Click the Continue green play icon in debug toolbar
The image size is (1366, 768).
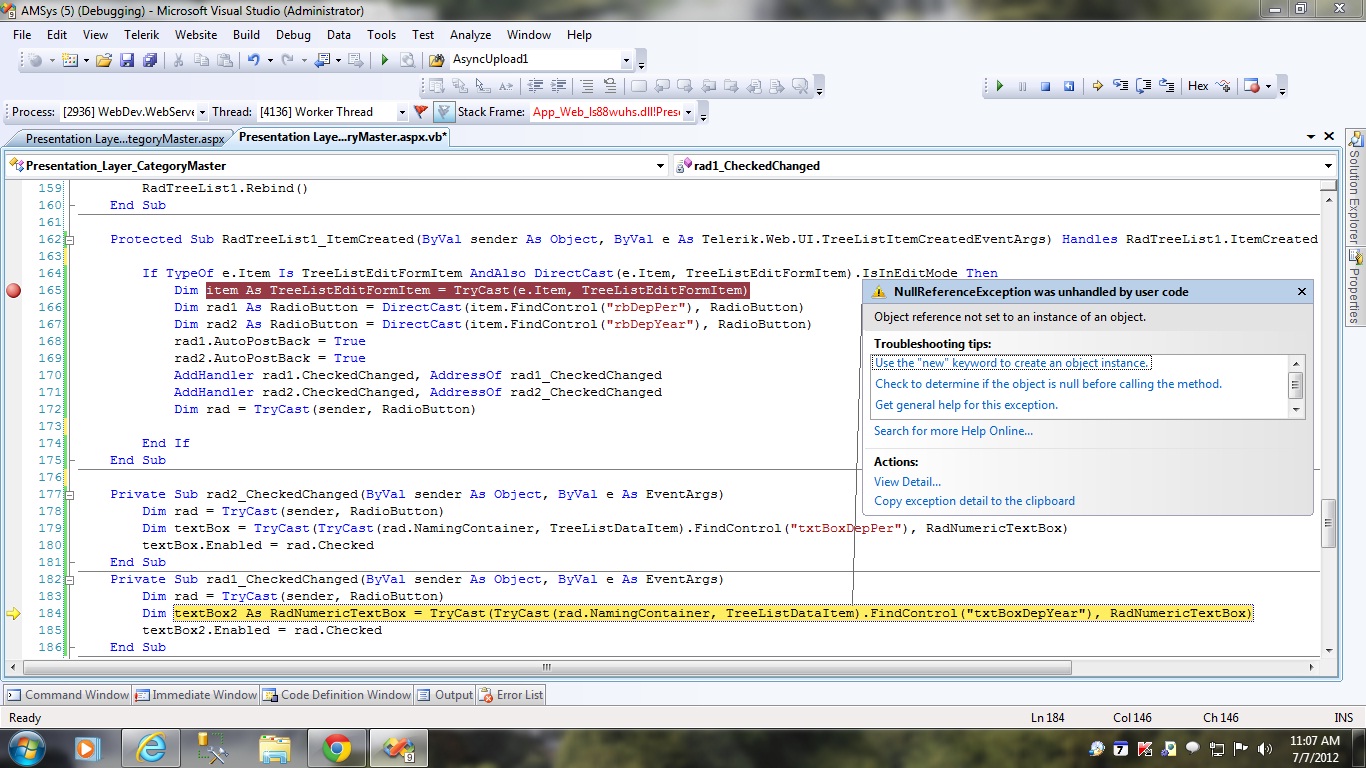click(x=999, y=86)
